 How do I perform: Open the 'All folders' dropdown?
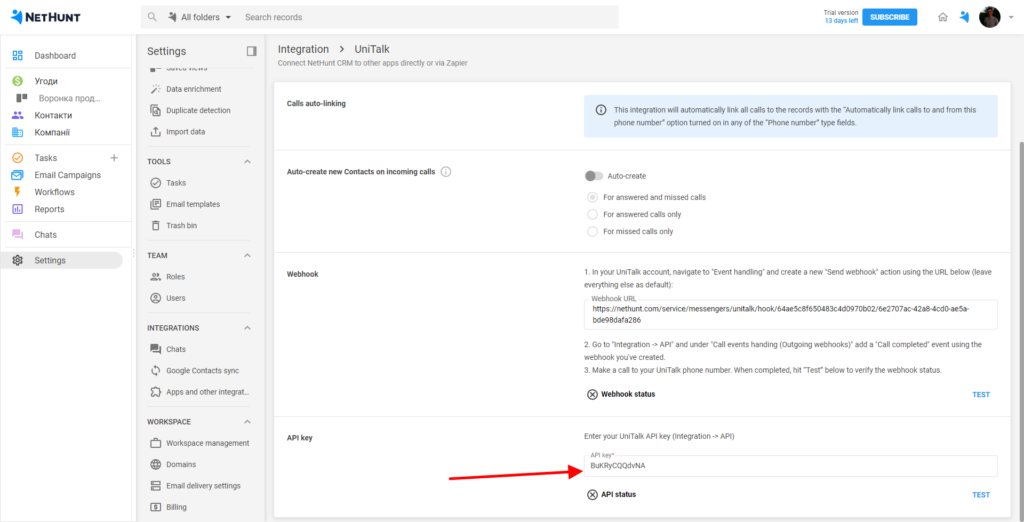tap(199, 17)
